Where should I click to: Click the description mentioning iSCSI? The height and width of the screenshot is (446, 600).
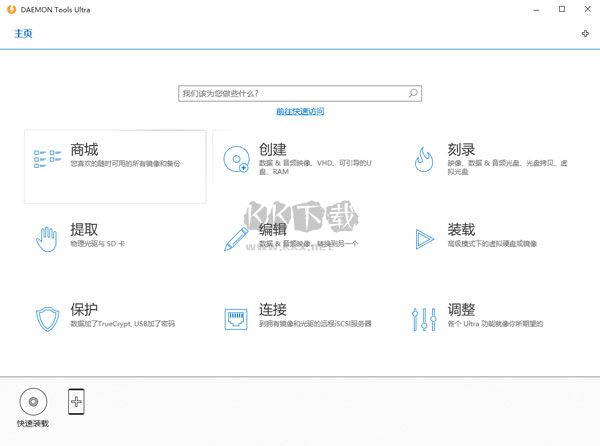315,324
